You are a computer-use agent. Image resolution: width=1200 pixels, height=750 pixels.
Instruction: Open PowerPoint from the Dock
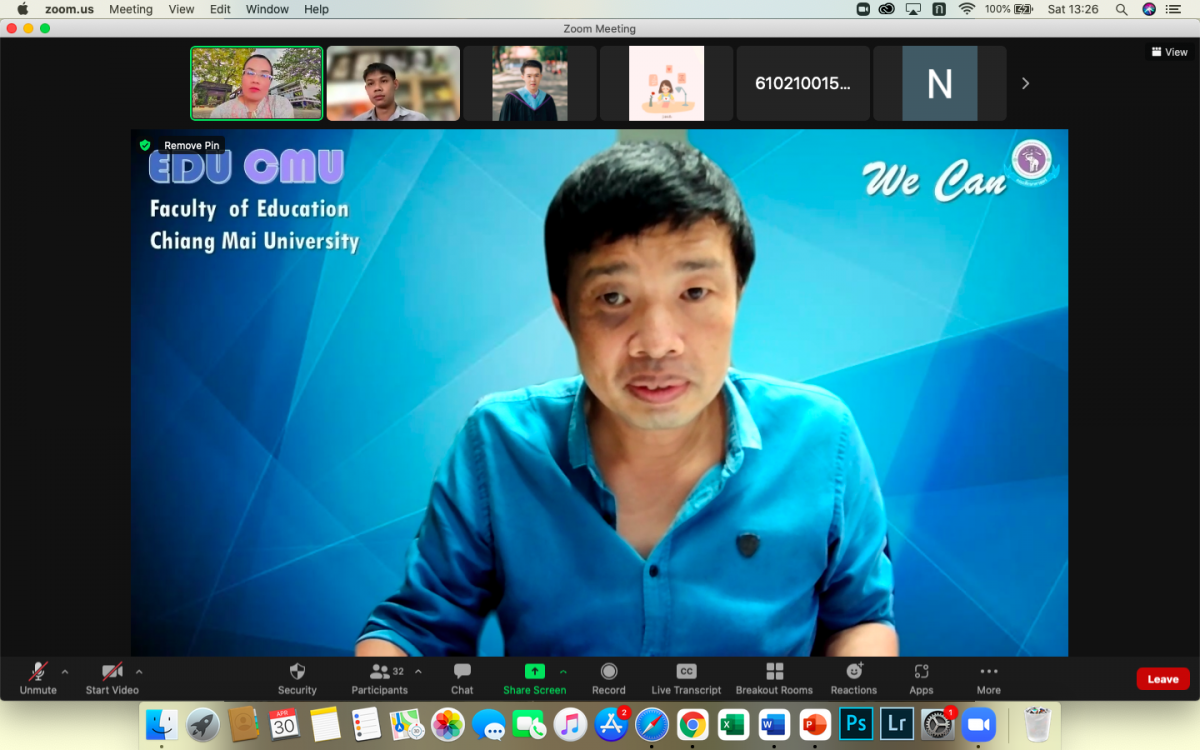(x=816, y=723)
